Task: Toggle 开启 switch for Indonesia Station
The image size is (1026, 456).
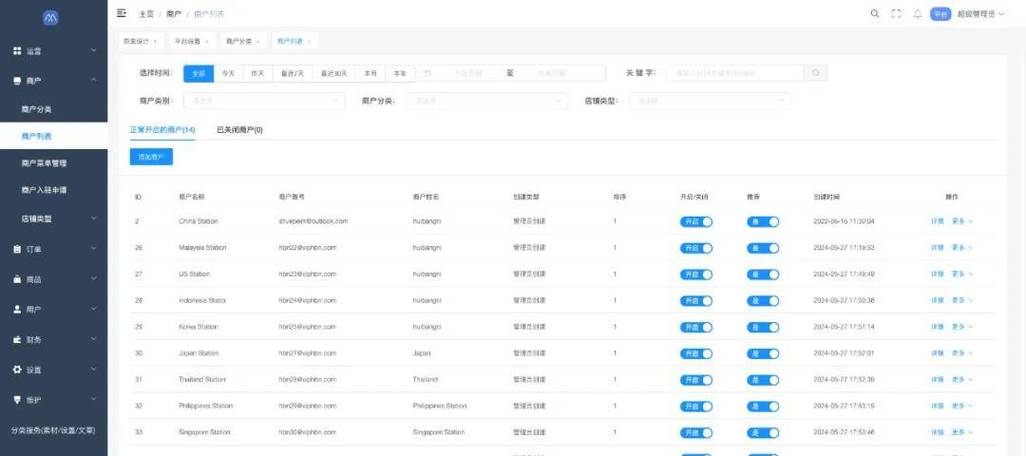Action: pos(696,301)
